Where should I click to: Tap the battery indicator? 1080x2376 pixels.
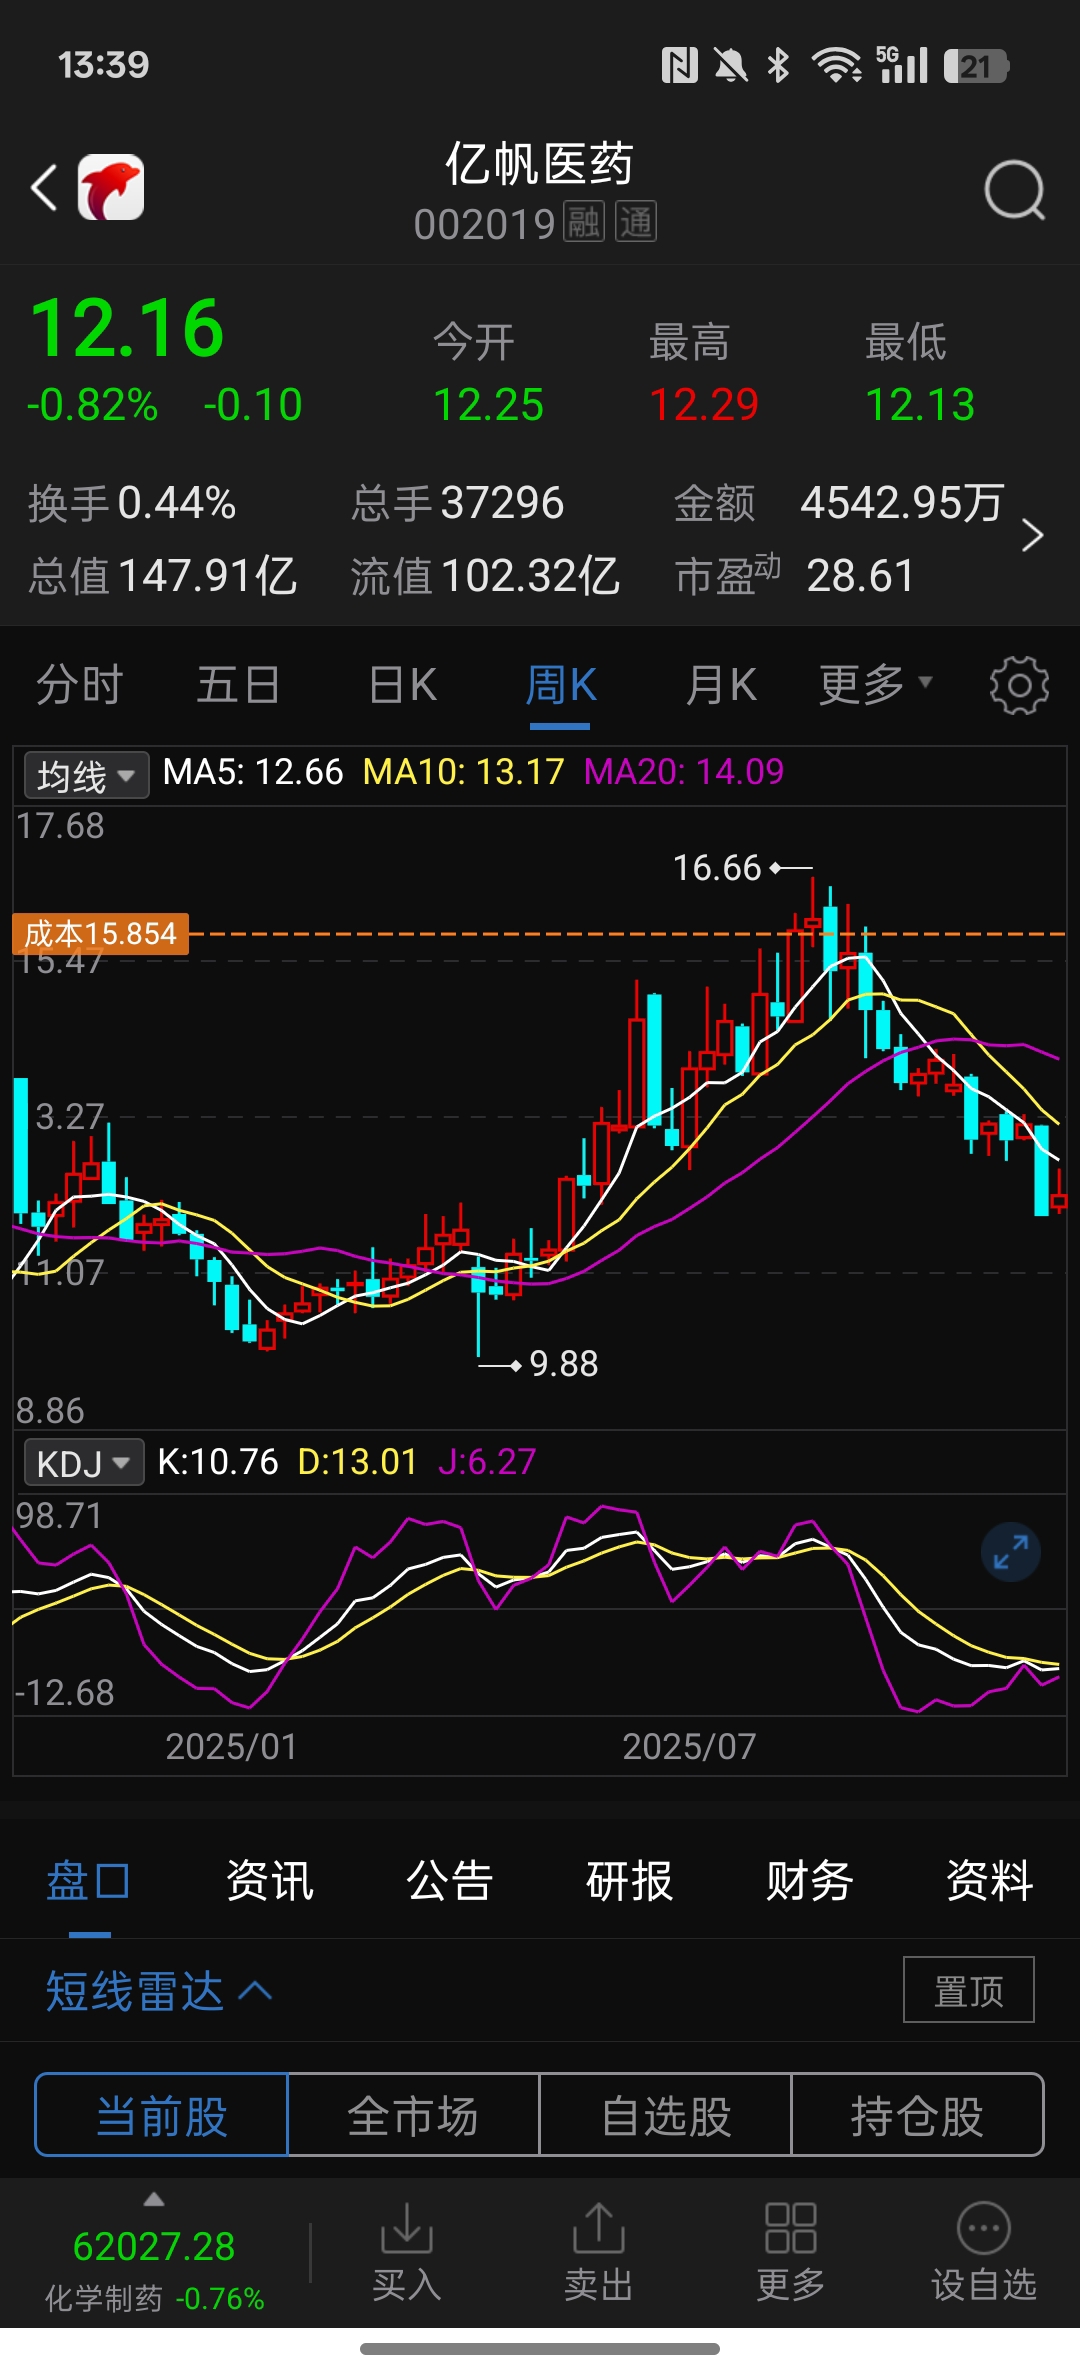[976, 66]
